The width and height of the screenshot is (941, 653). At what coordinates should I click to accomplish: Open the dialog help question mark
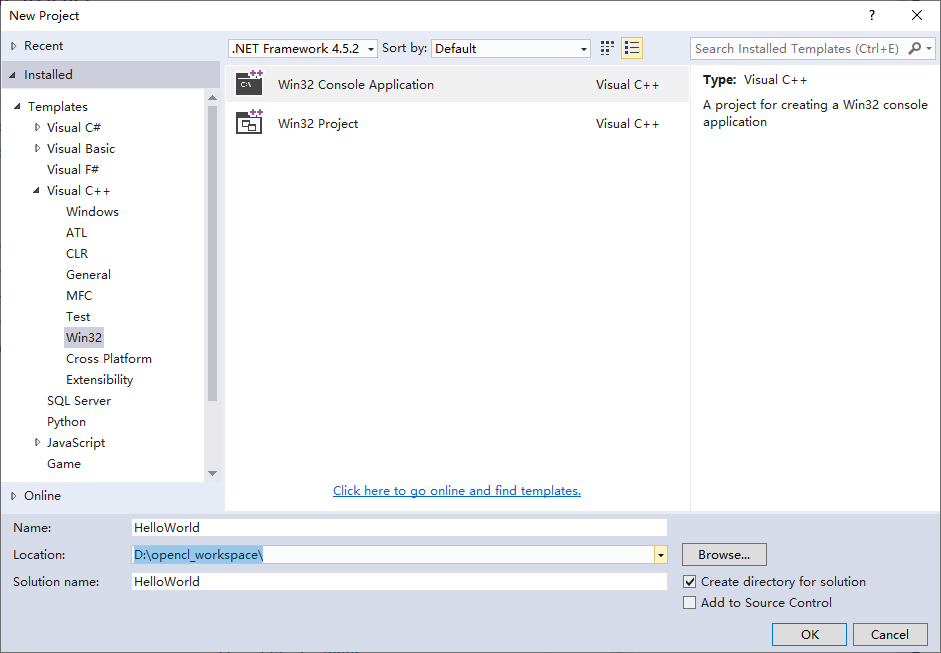(871, 15)
